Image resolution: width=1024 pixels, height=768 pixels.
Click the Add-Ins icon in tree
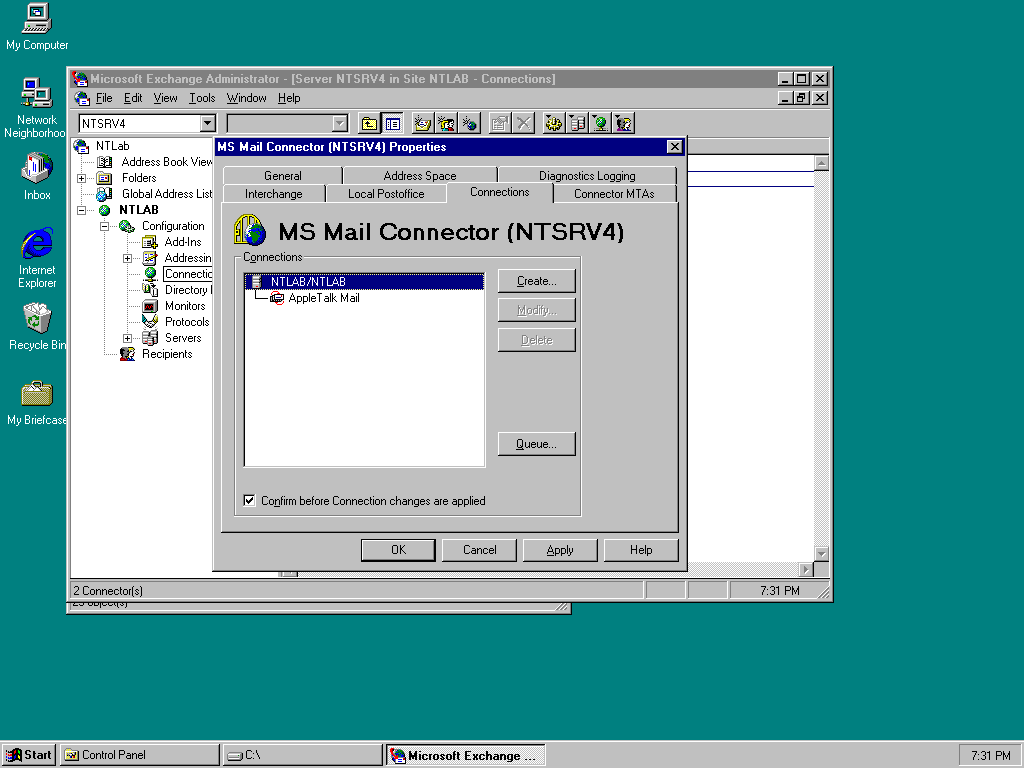tap(150, 242)
